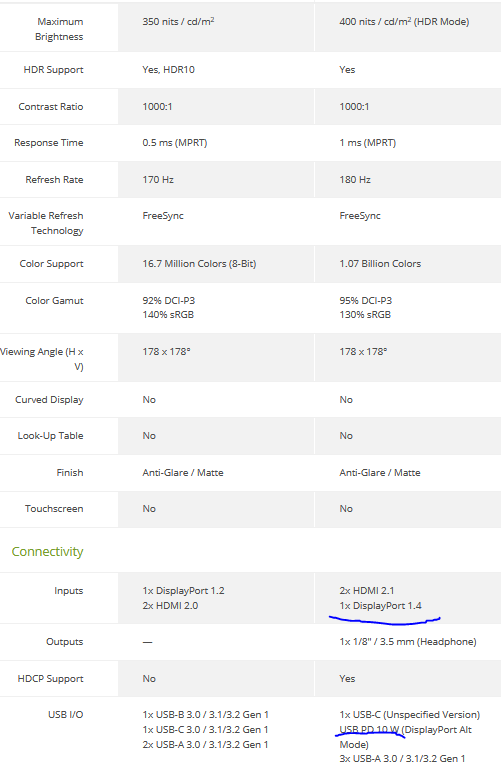Select the Variable Refresh Technology label
The height and width of the screenshot is (777, 501).
click(x=46, y=223)
